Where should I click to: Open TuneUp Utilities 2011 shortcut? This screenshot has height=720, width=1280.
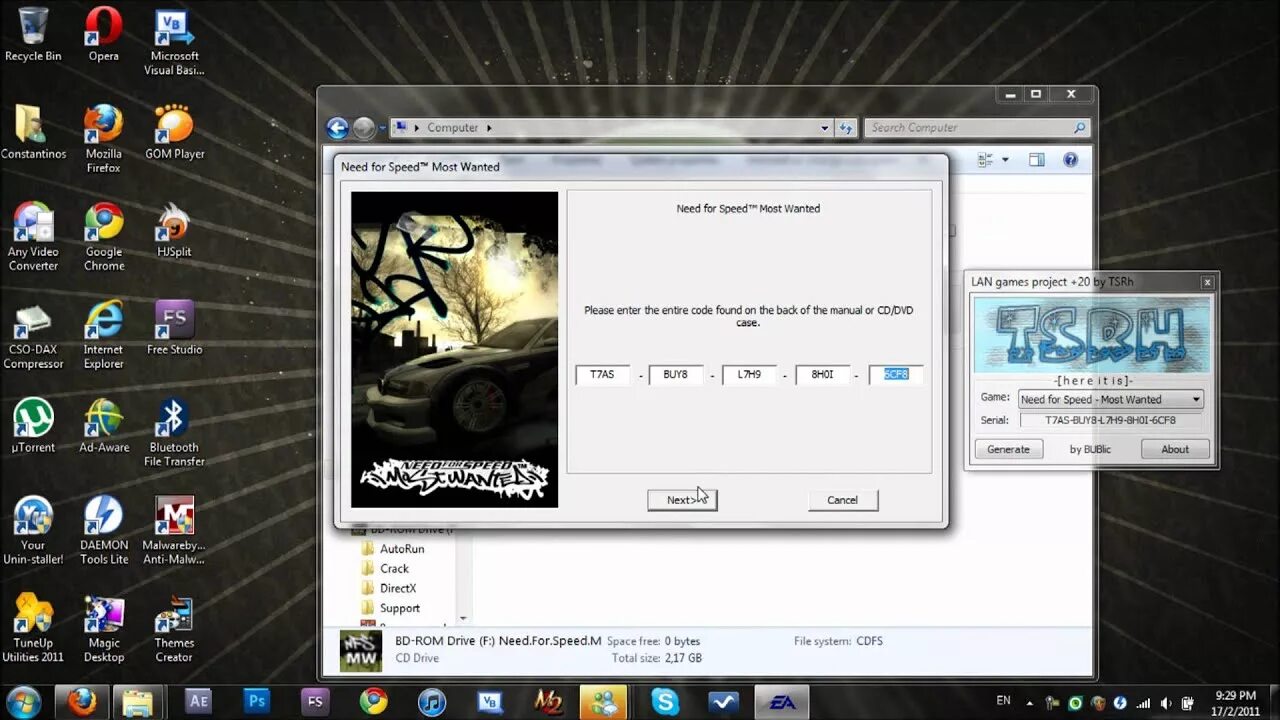point(33,629)
